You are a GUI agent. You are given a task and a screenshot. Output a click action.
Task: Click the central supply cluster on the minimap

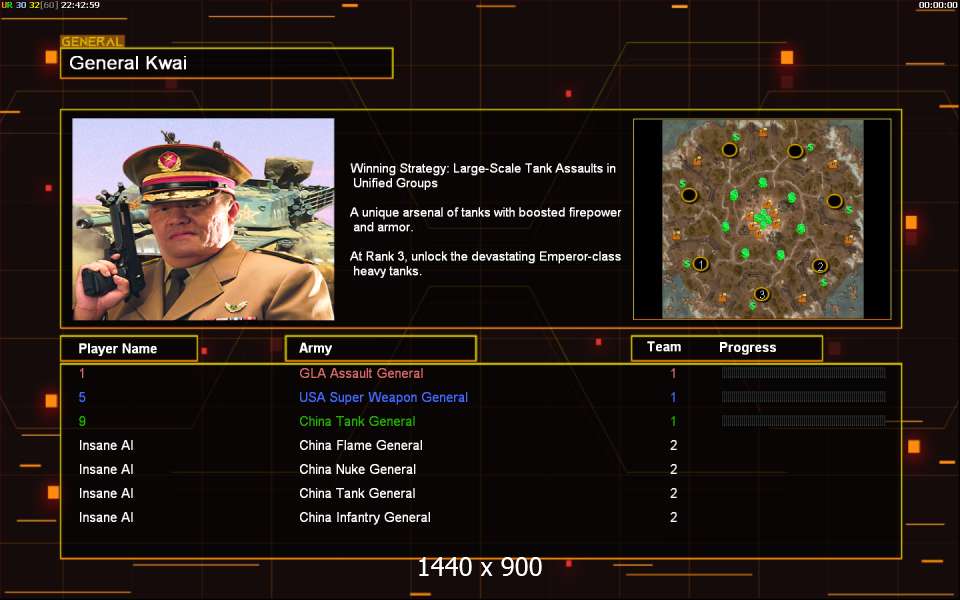(763, 218)
